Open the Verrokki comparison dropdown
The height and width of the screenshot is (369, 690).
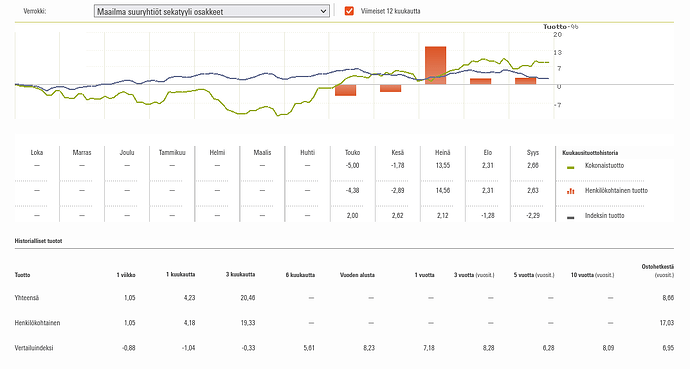pos(212,11)
